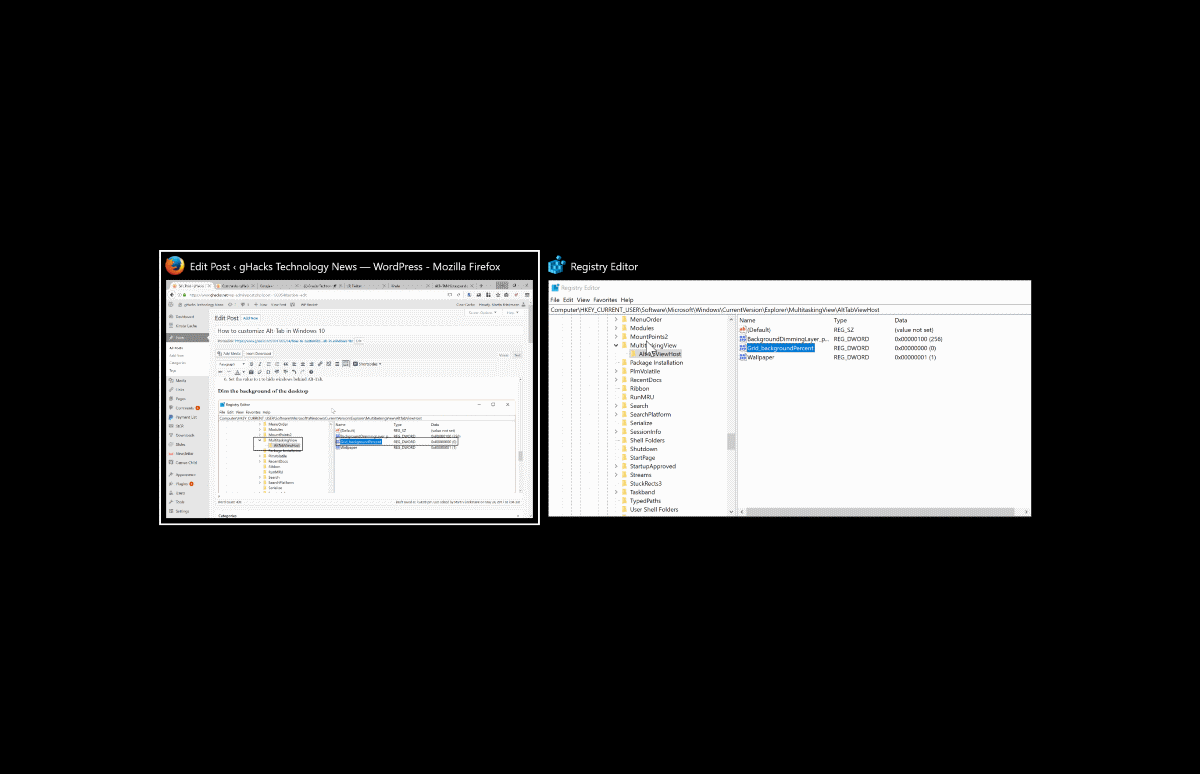
Task: Click the TypedPaths folder icon in the tree
Action: pos(625,501)
